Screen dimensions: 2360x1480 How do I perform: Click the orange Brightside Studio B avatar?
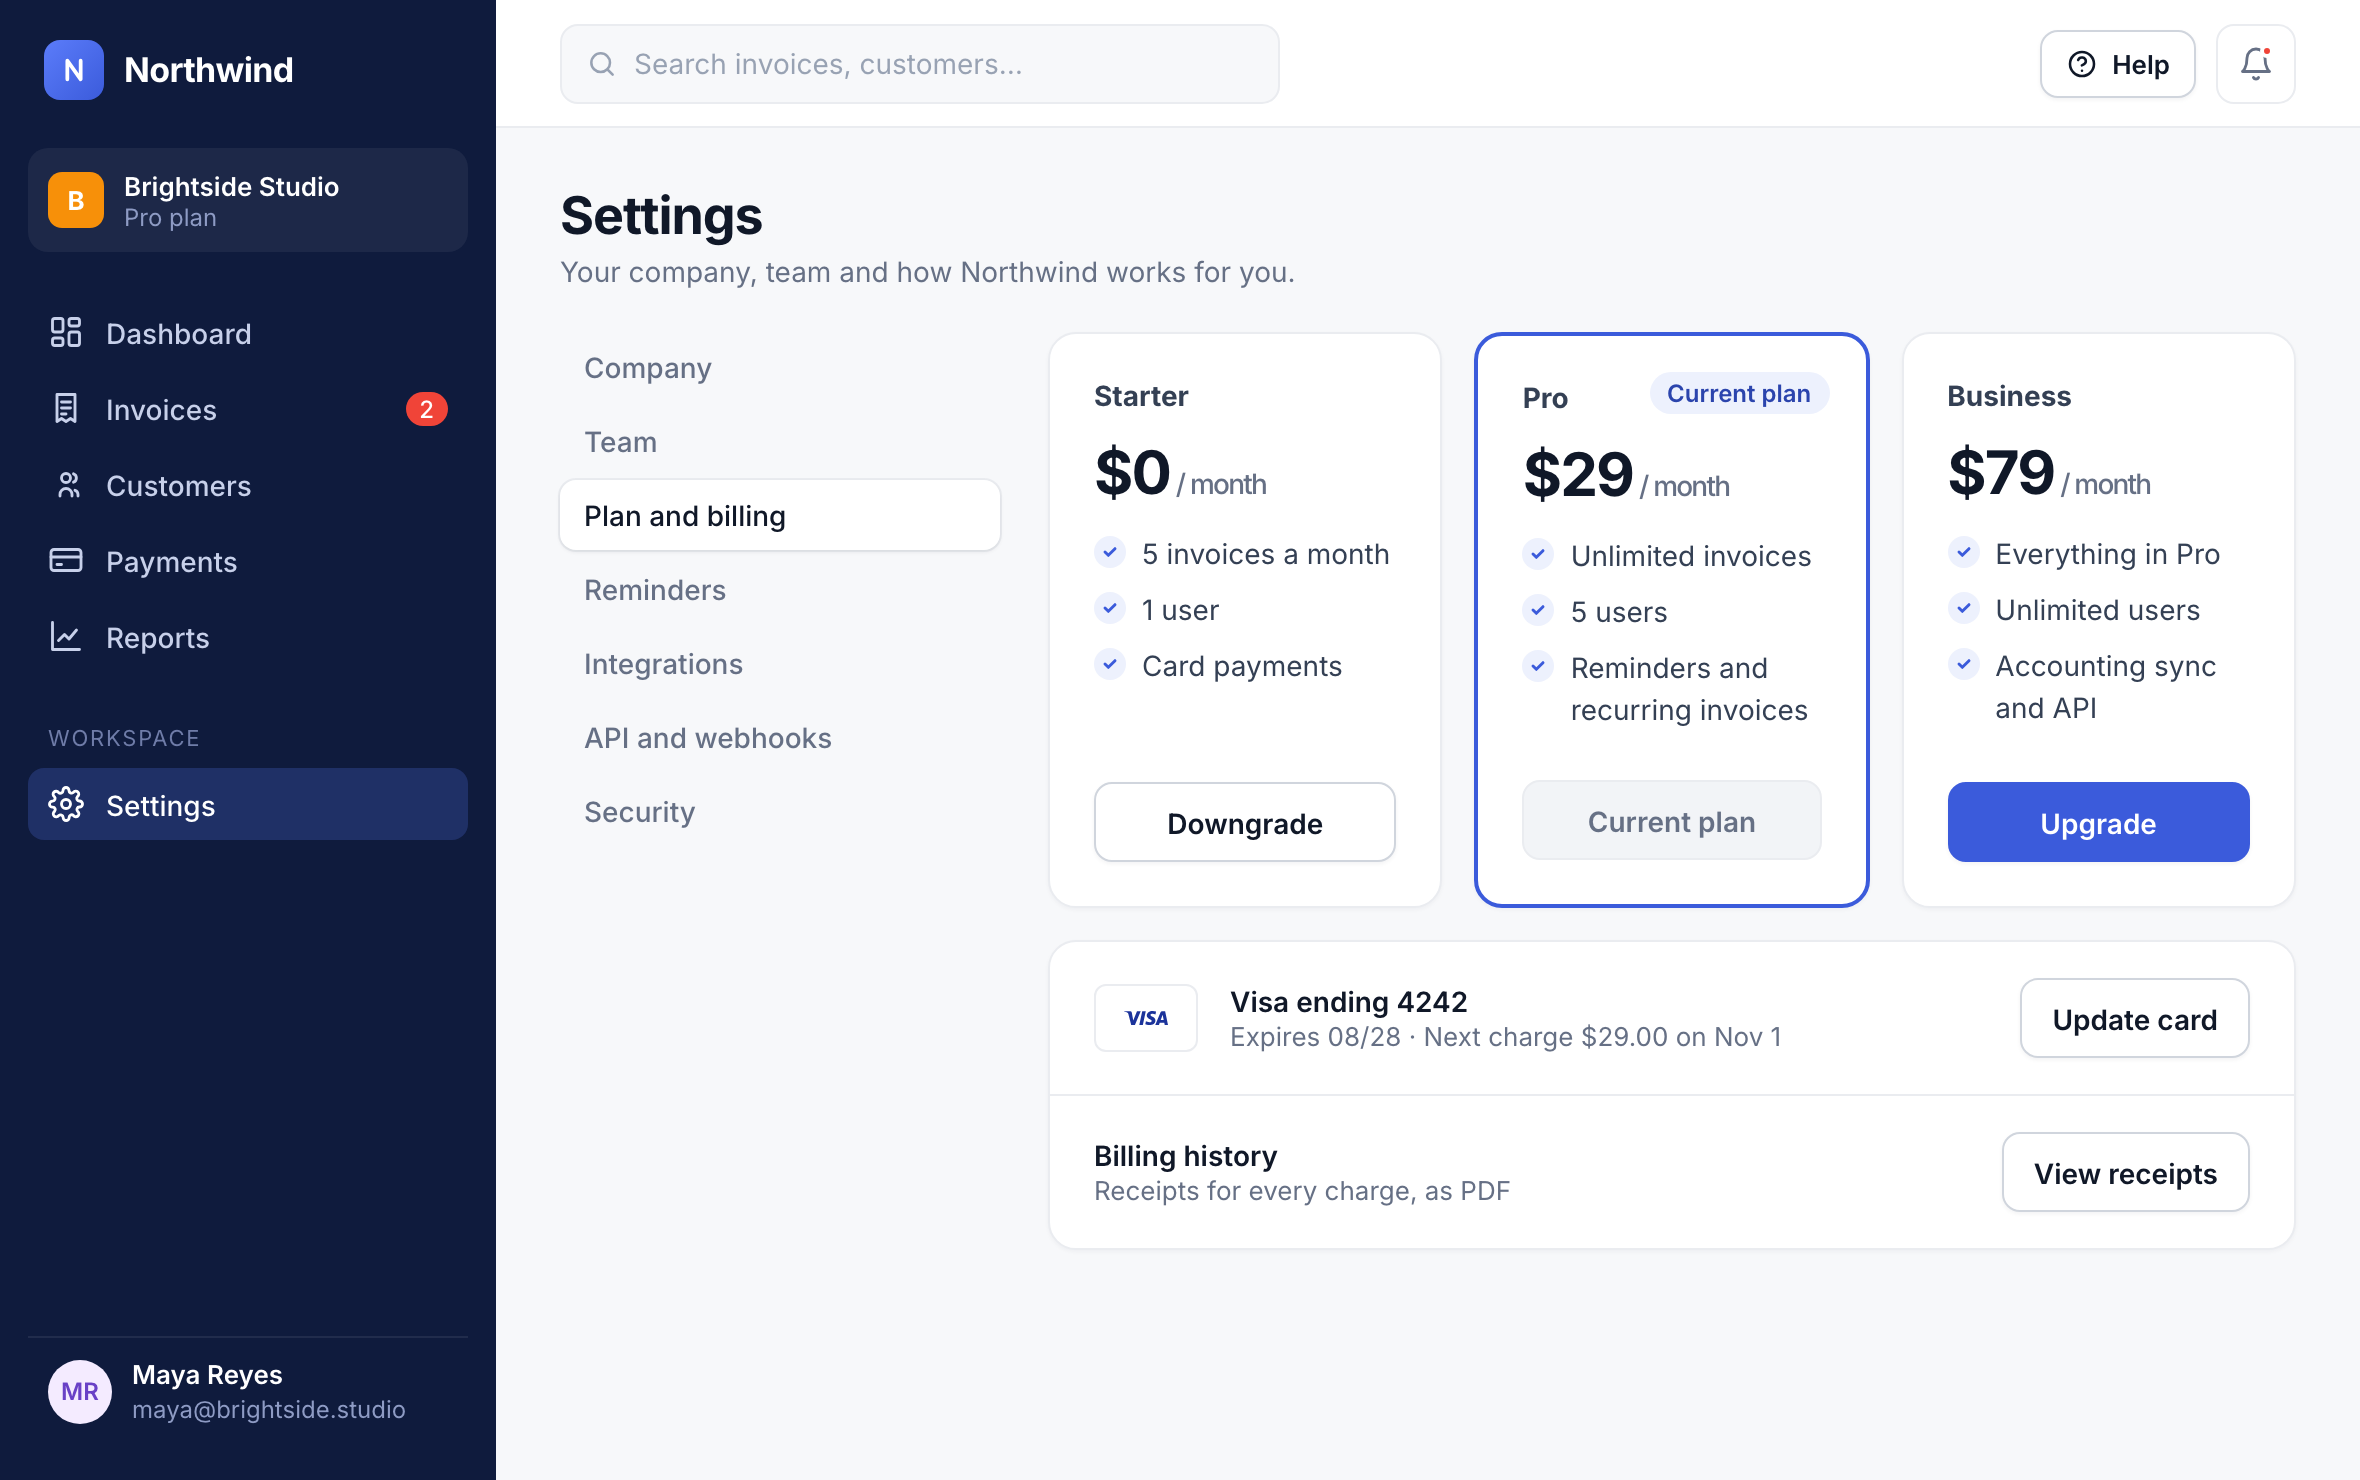point(76,200)
